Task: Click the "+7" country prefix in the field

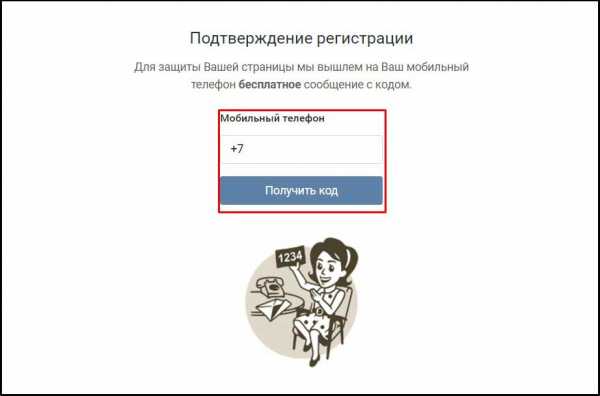Action: tap(237, 149)
